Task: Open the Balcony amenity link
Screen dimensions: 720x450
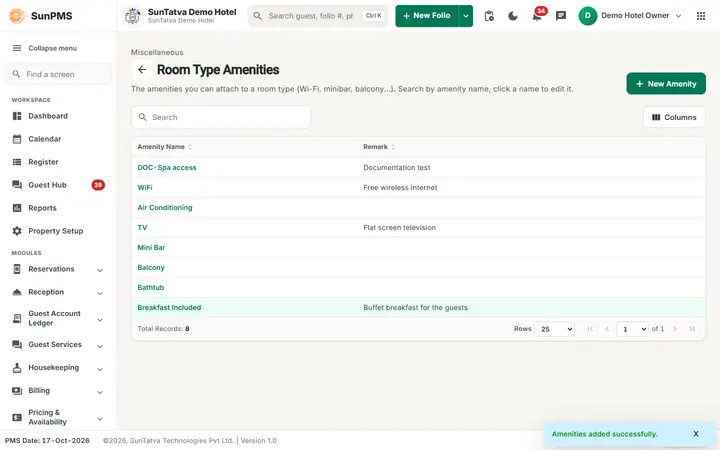Action: pyautogui.click(x=151, y=267)
